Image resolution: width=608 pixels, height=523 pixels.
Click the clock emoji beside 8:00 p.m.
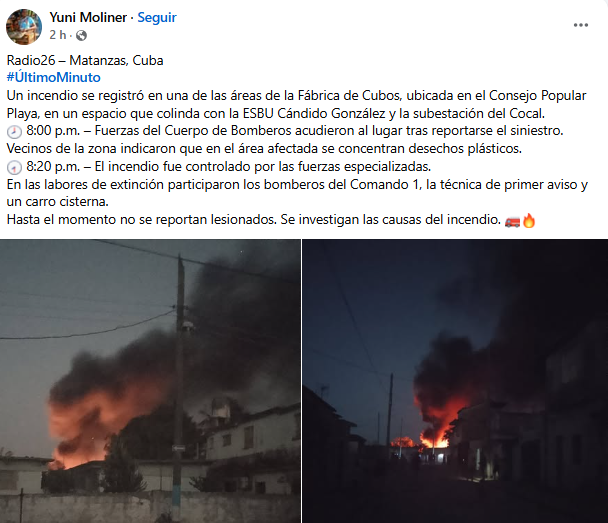(x=14, y=132)
